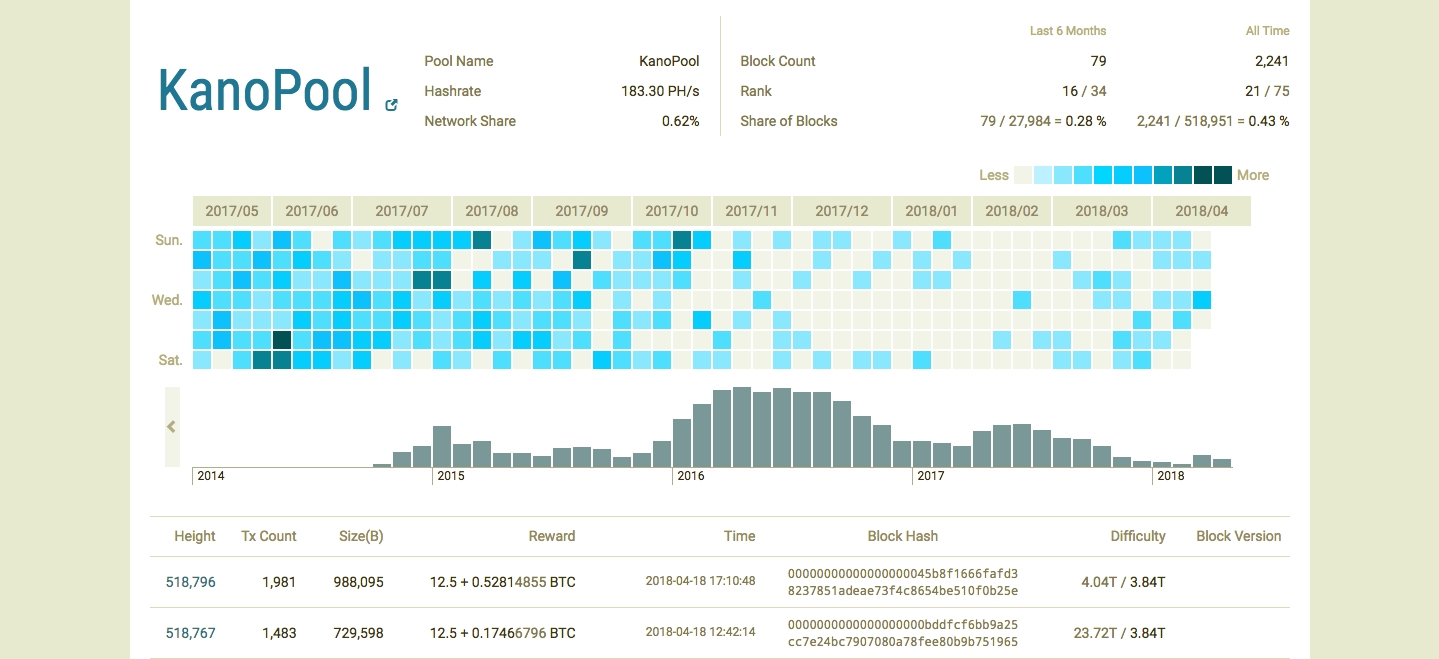The image size is (1439, 659).
Task: Click the all-time block count 2,241
Action: (1272, 61)
